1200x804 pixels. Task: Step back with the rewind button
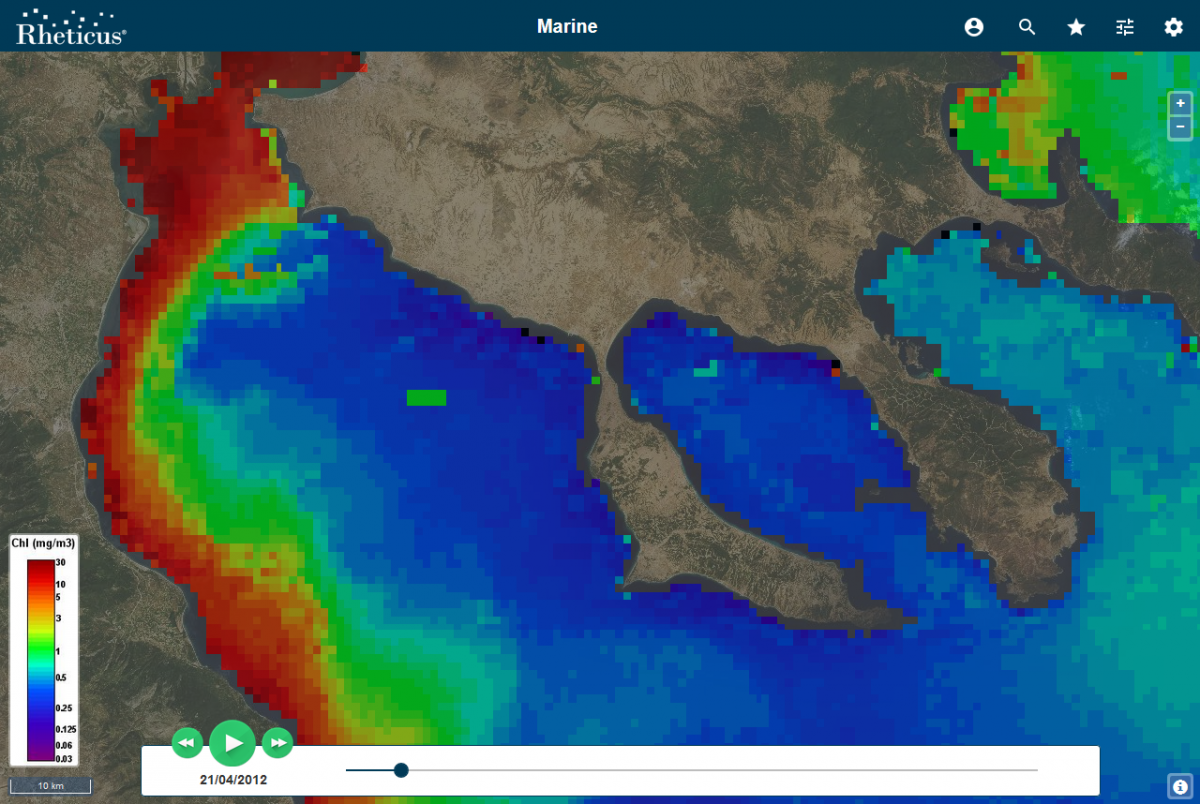click(187, 743)
